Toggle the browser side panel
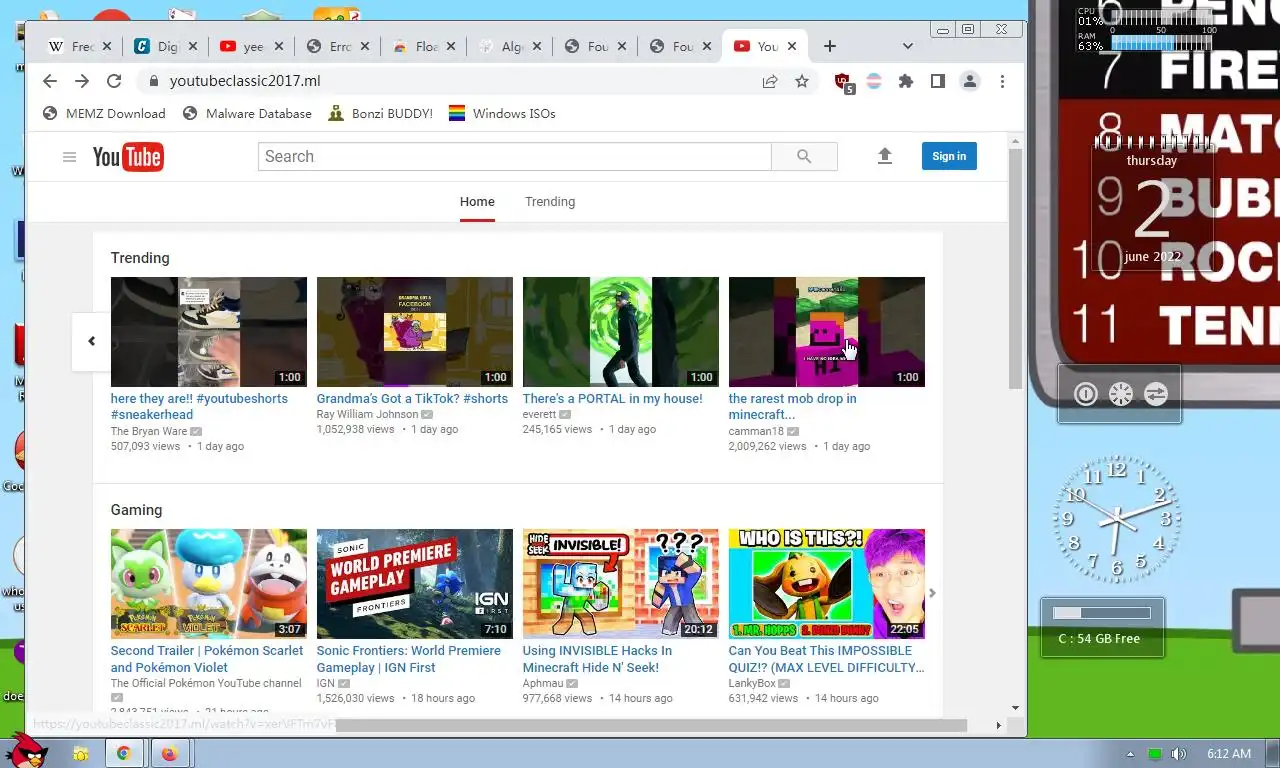Screen dimensions: 1280x768 937,82
